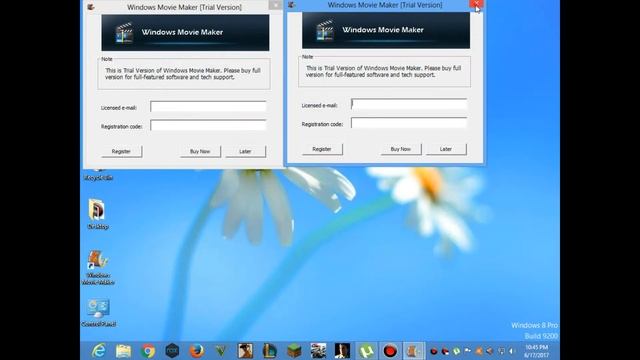The height and width of the screenshot is (360, 640).
Task: Select Windows Movie Maker desktop shortcut
Action: [x=98, y=267]
